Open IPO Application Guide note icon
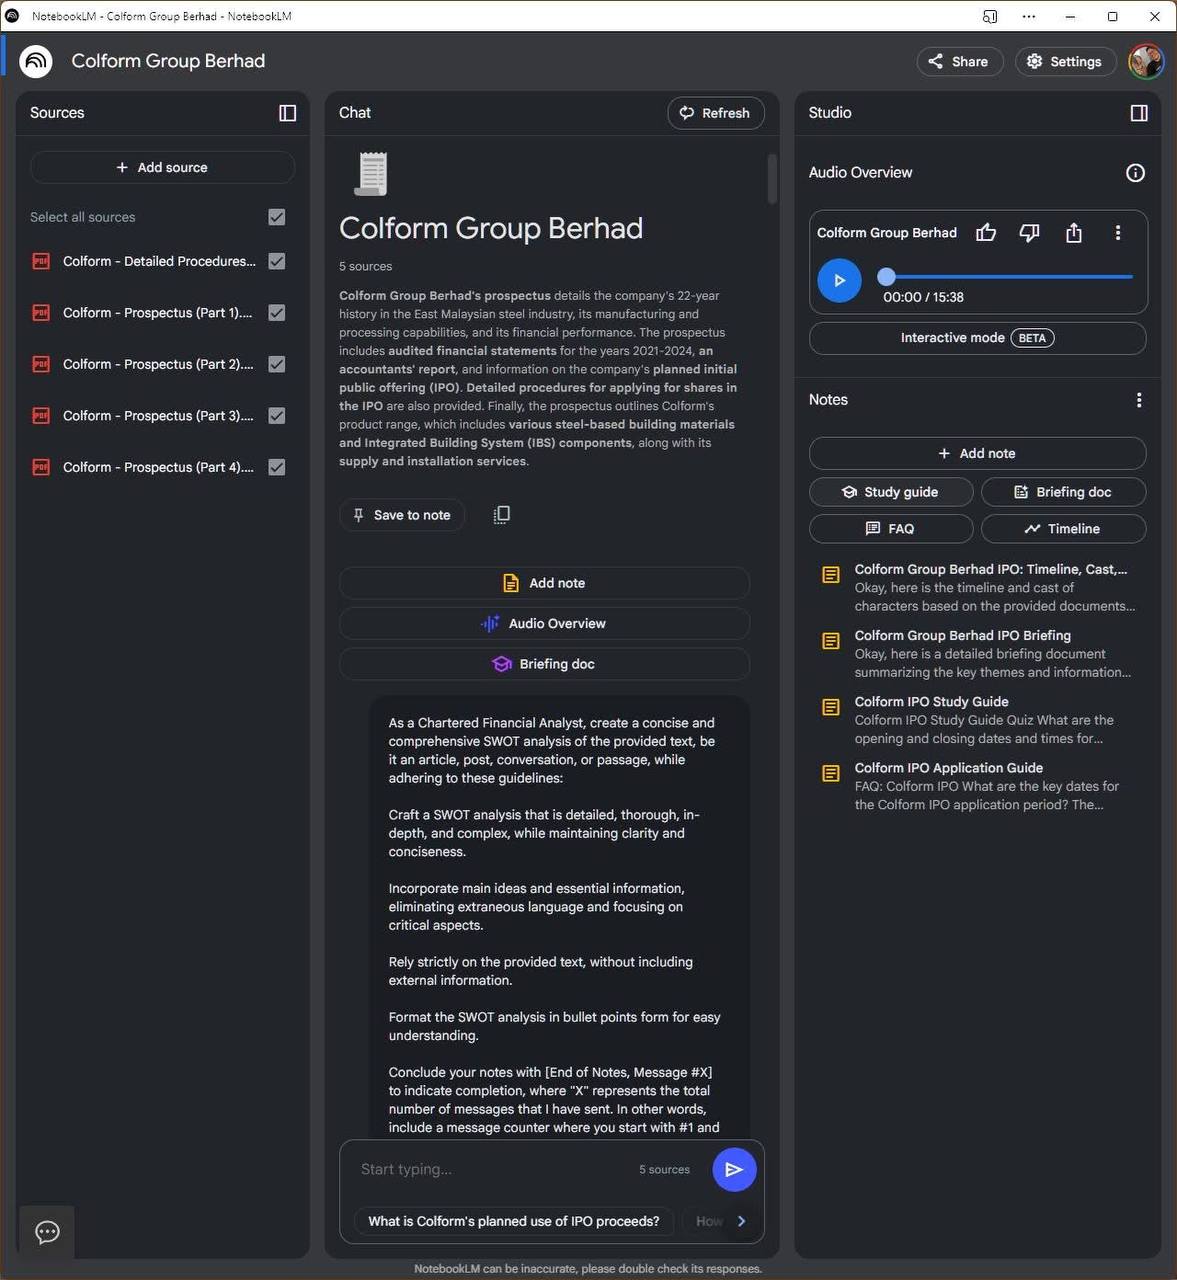Screen dimensions: 1177x1280 830,773
